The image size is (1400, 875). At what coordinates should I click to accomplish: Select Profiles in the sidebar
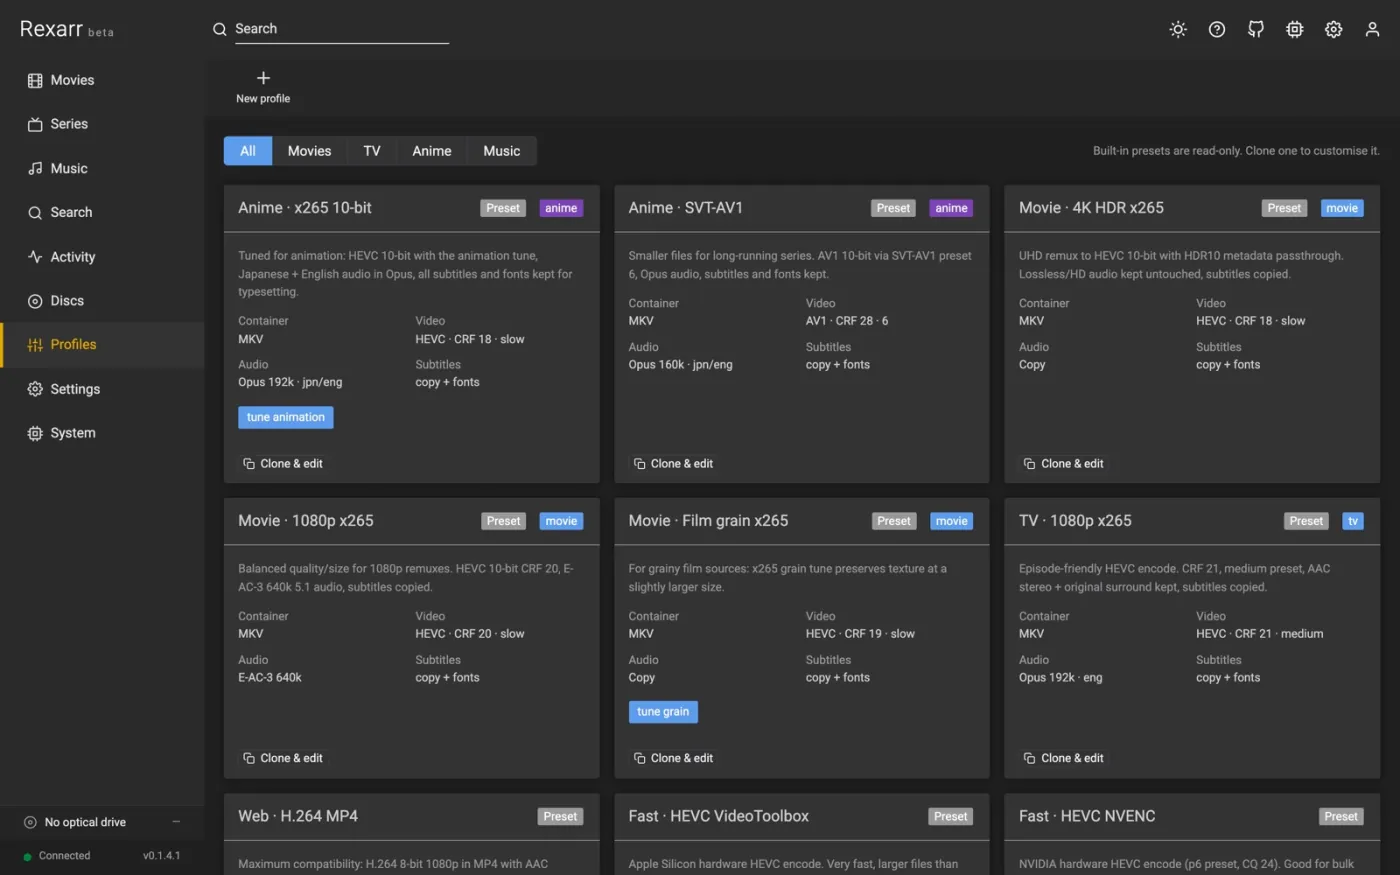tap(102, 344)
